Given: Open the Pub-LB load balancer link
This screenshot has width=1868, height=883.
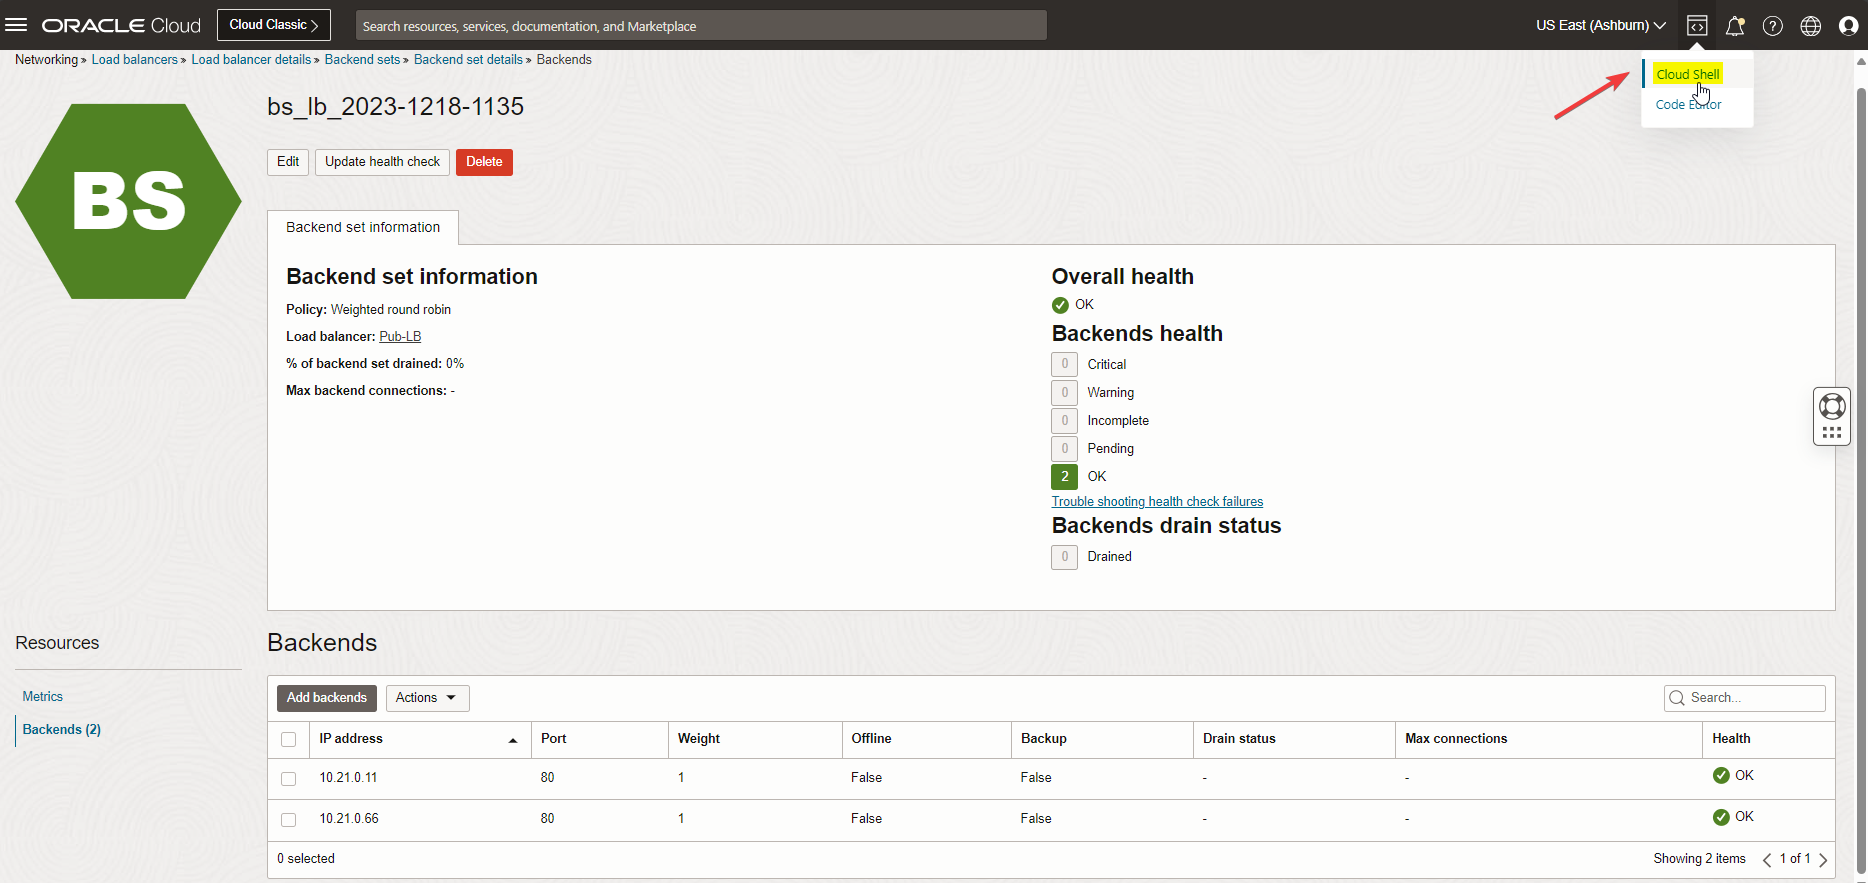Looking at the screenshot, I should point(400,337).
